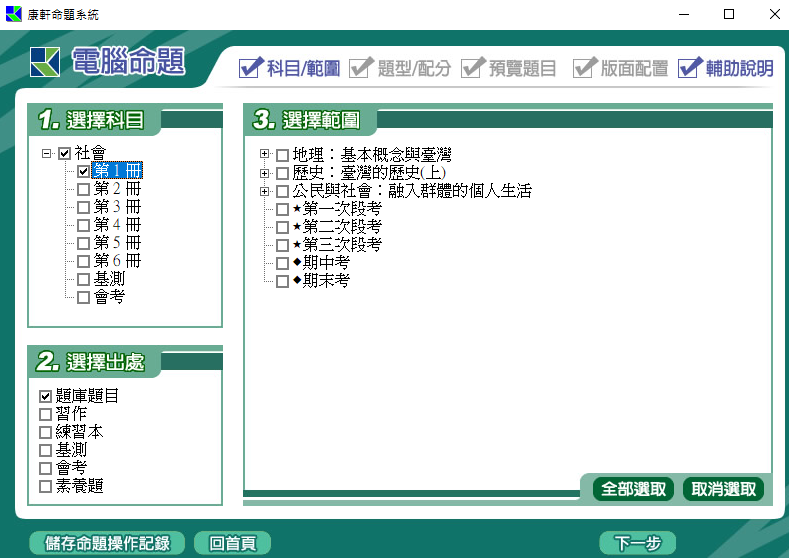Select the 地理：基本概念與臺灣 label
Viewport: 789px width, 558px height.
point(372,154)
